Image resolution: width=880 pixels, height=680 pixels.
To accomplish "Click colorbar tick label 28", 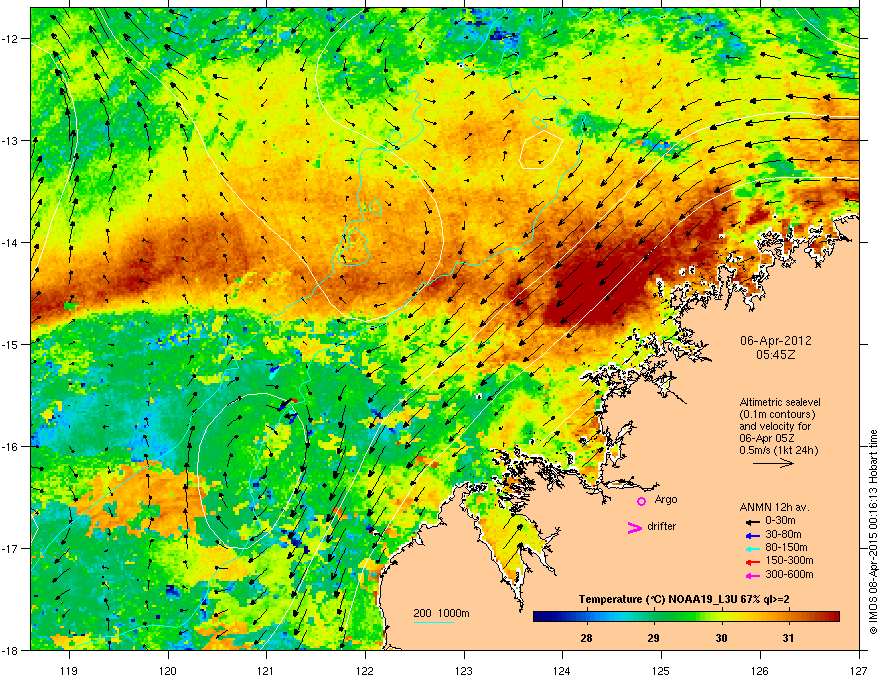I will pyautogui.click(x=586, y=638).
